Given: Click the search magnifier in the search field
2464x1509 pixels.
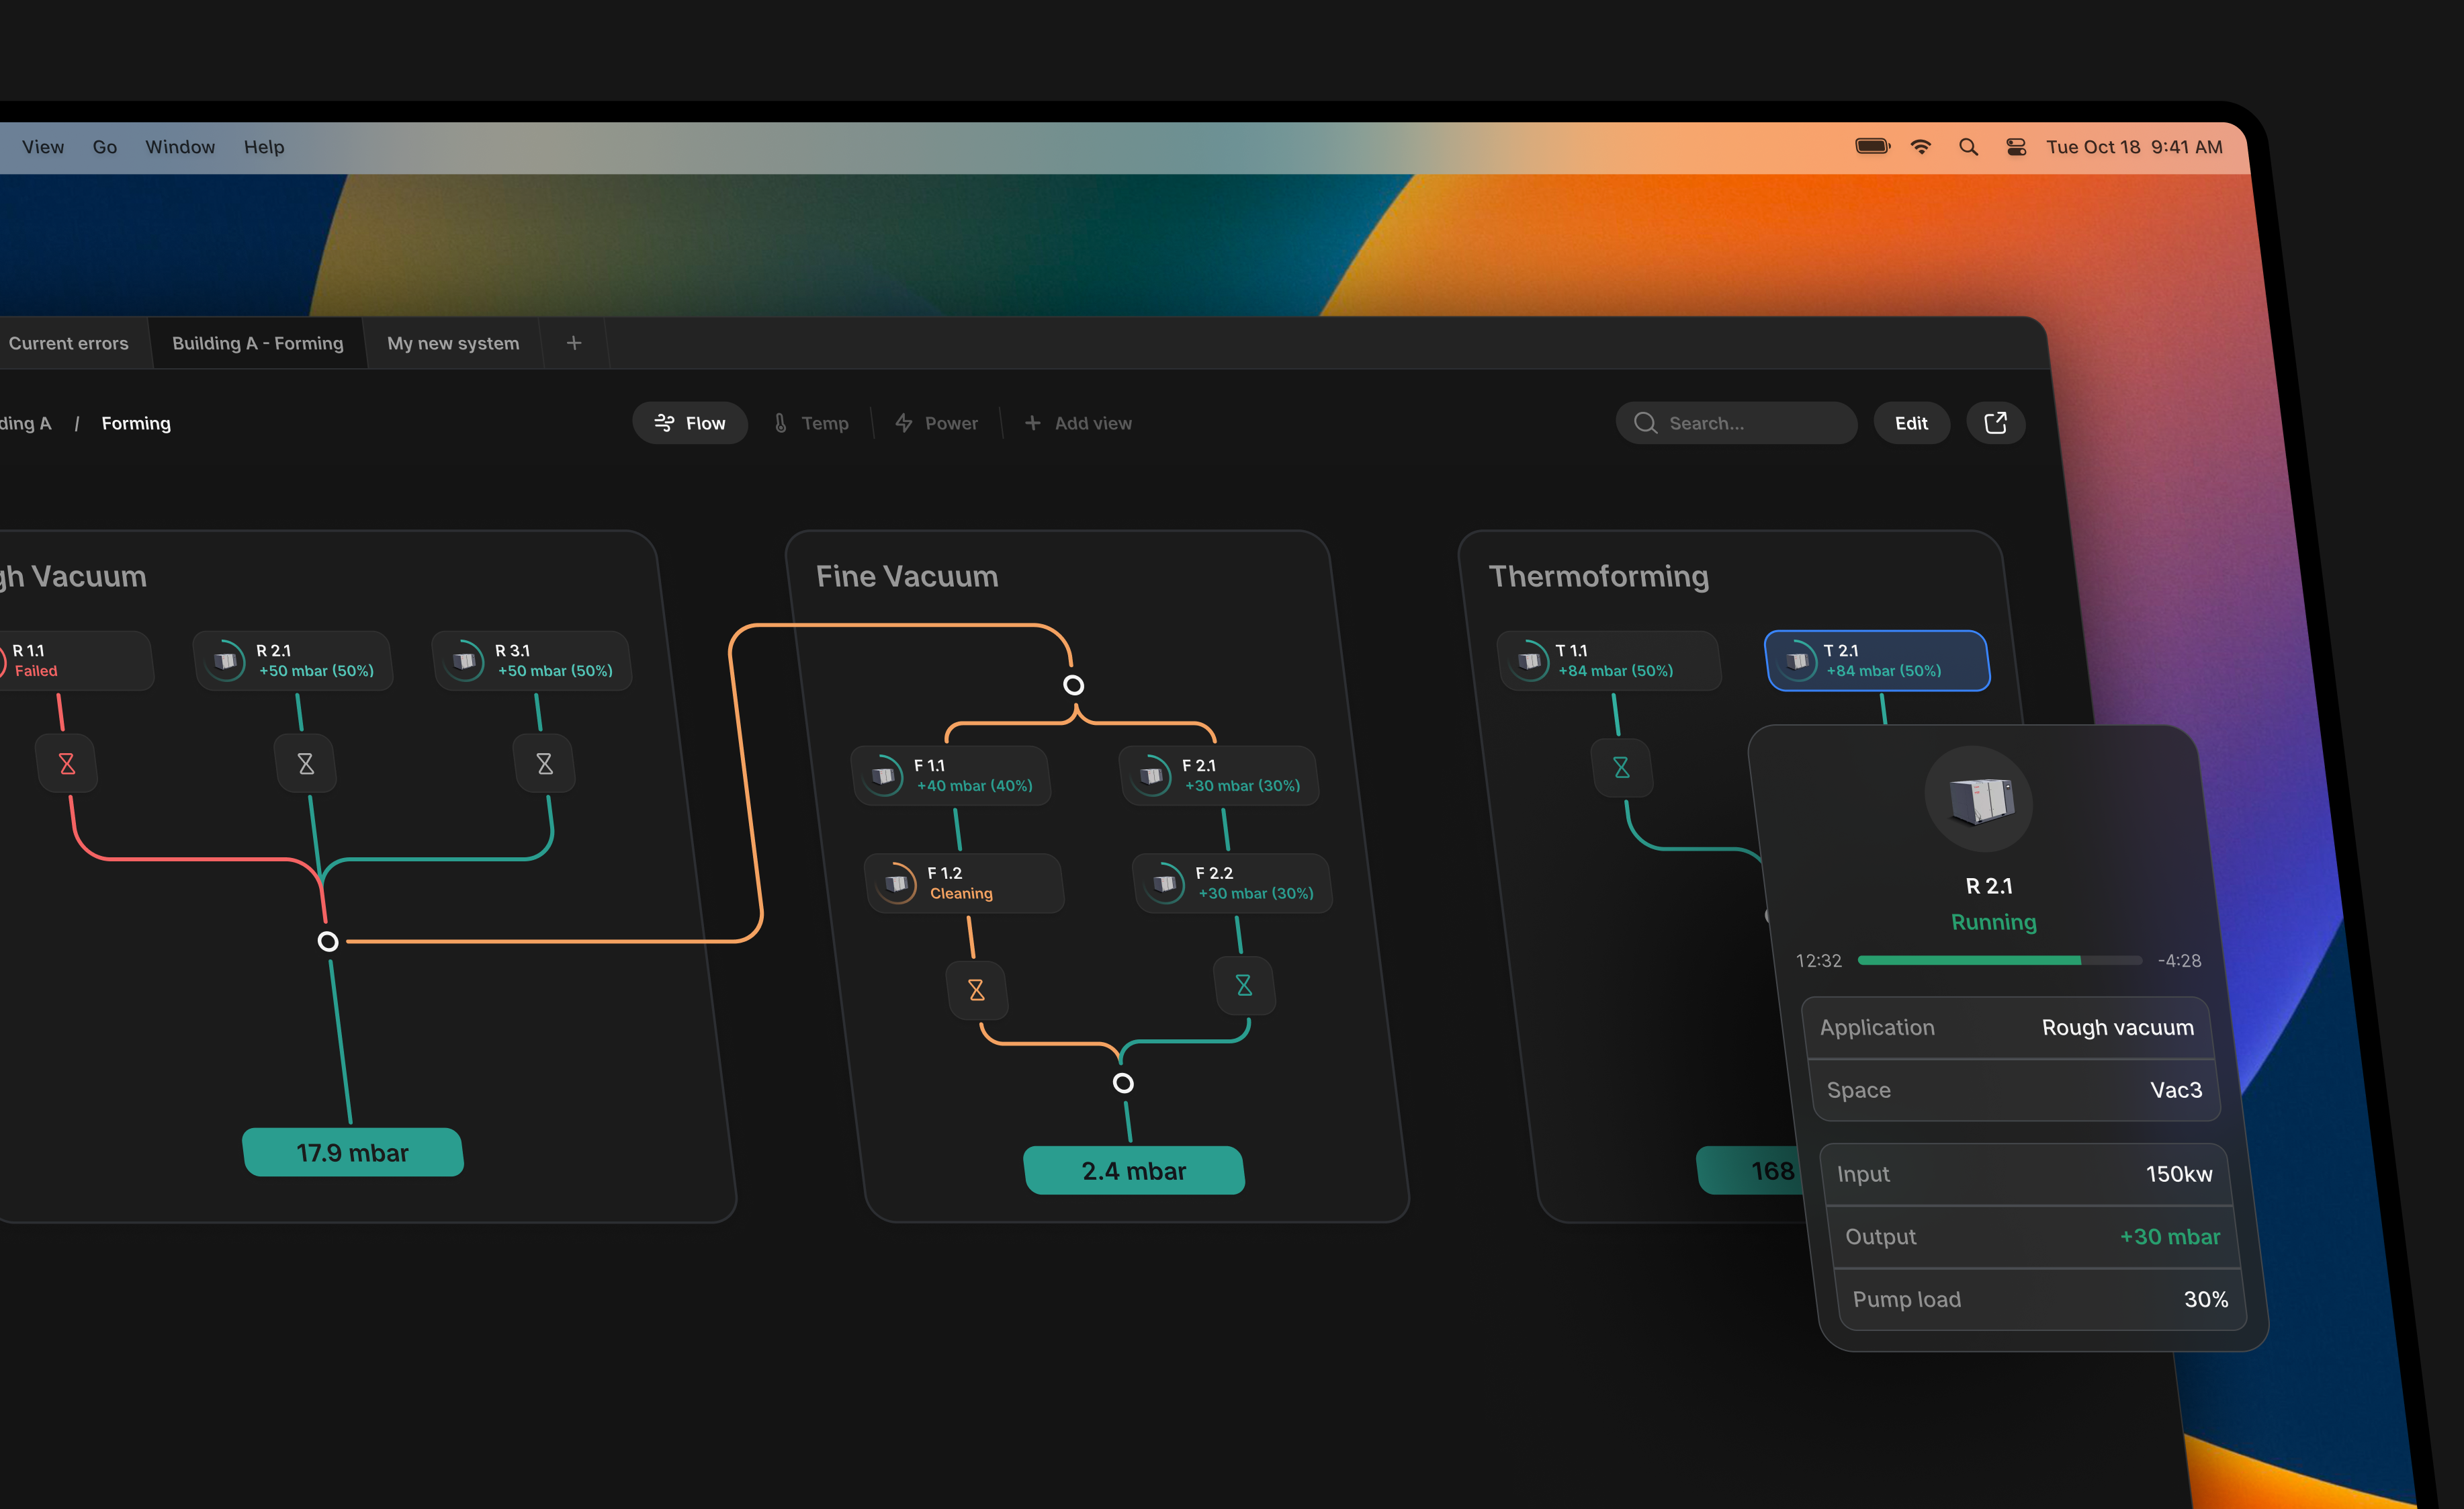Looking at the screenshot, I should click(x=1645, y=422).
